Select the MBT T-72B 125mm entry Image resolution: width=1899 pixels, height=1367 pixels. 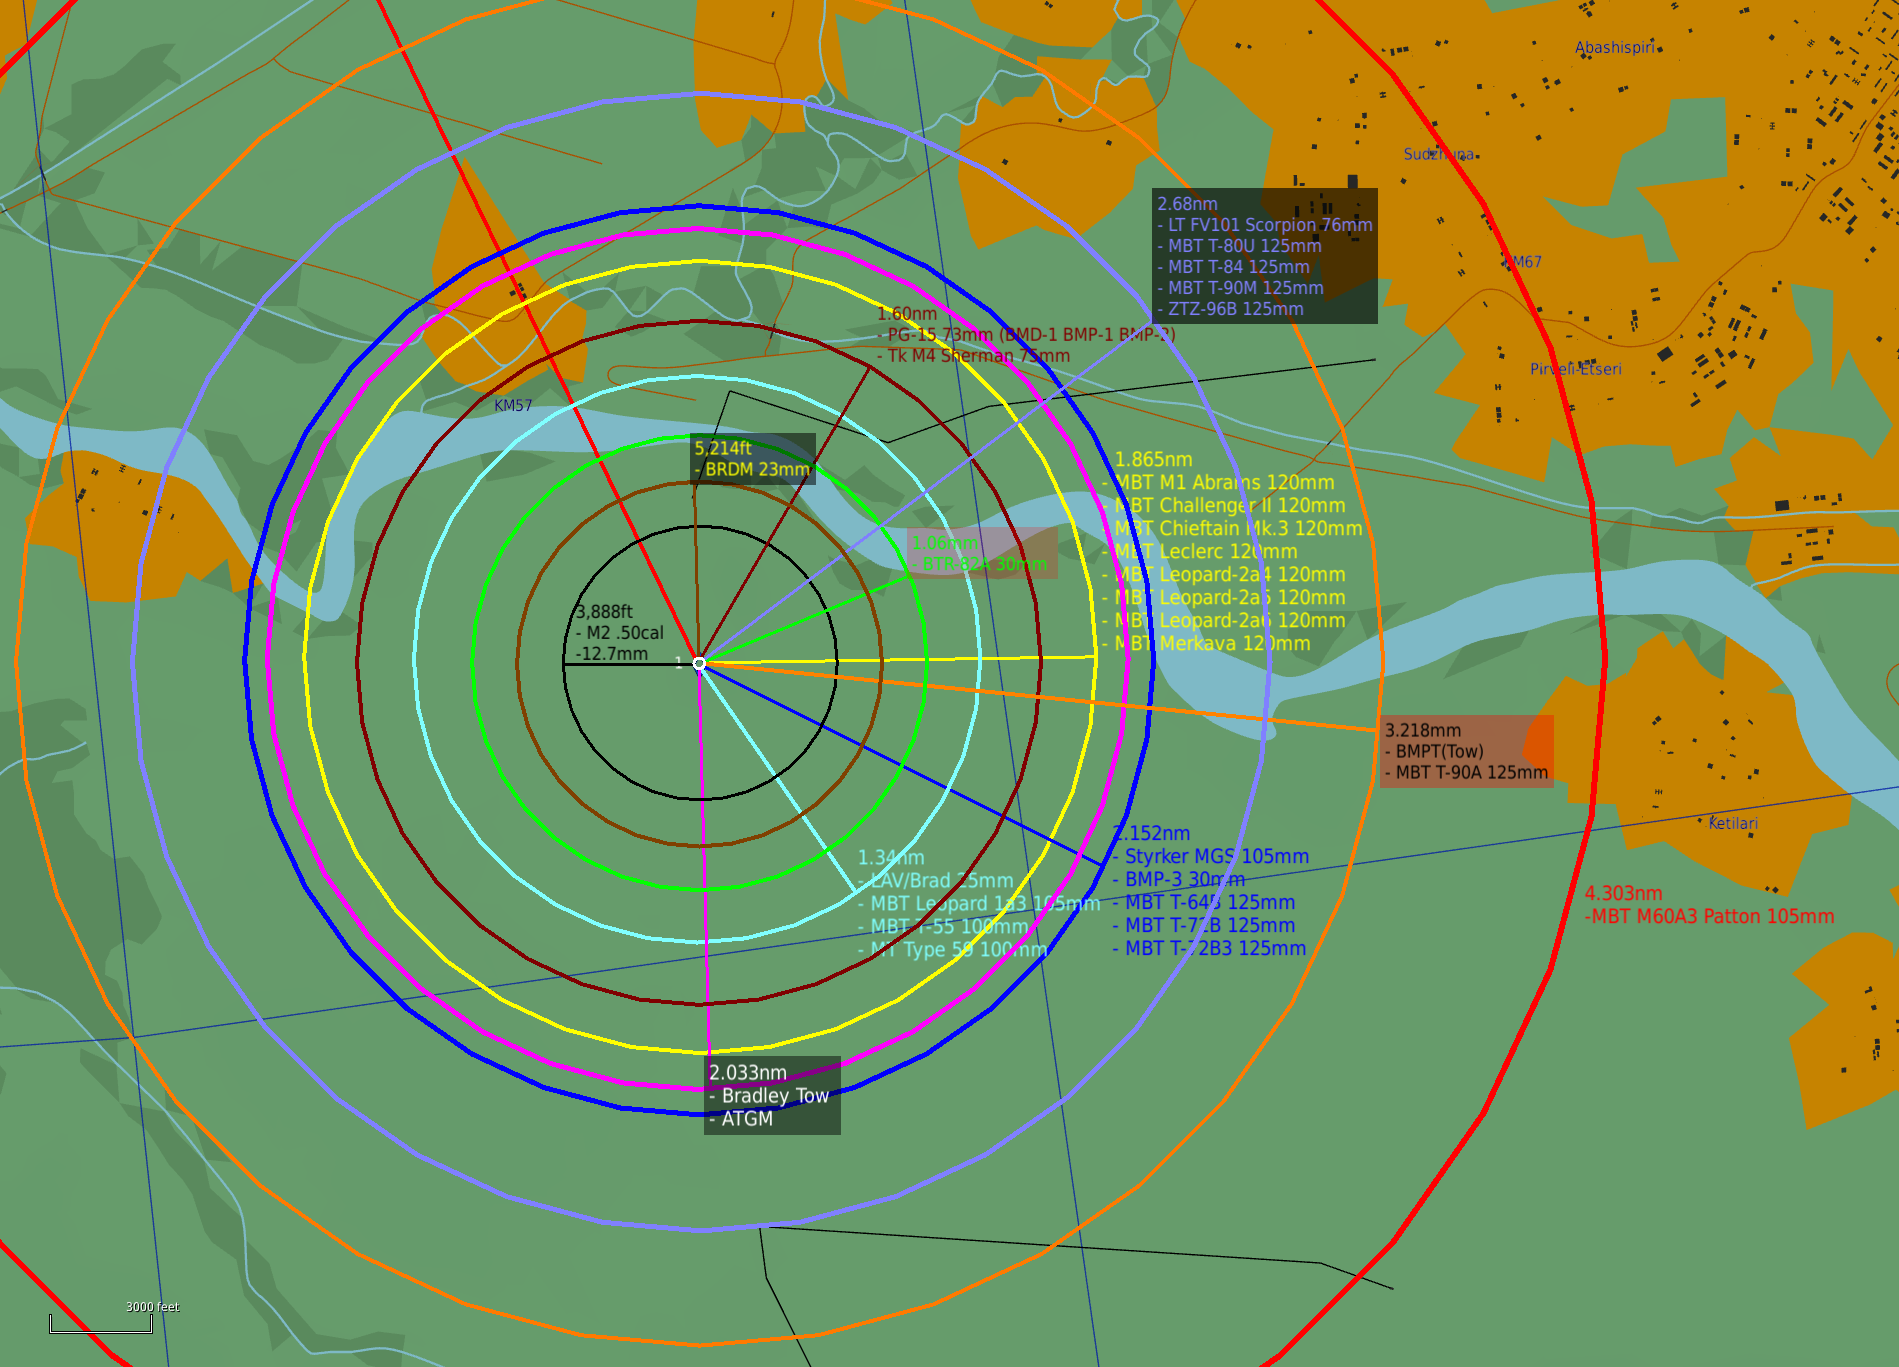(1203, 926)
